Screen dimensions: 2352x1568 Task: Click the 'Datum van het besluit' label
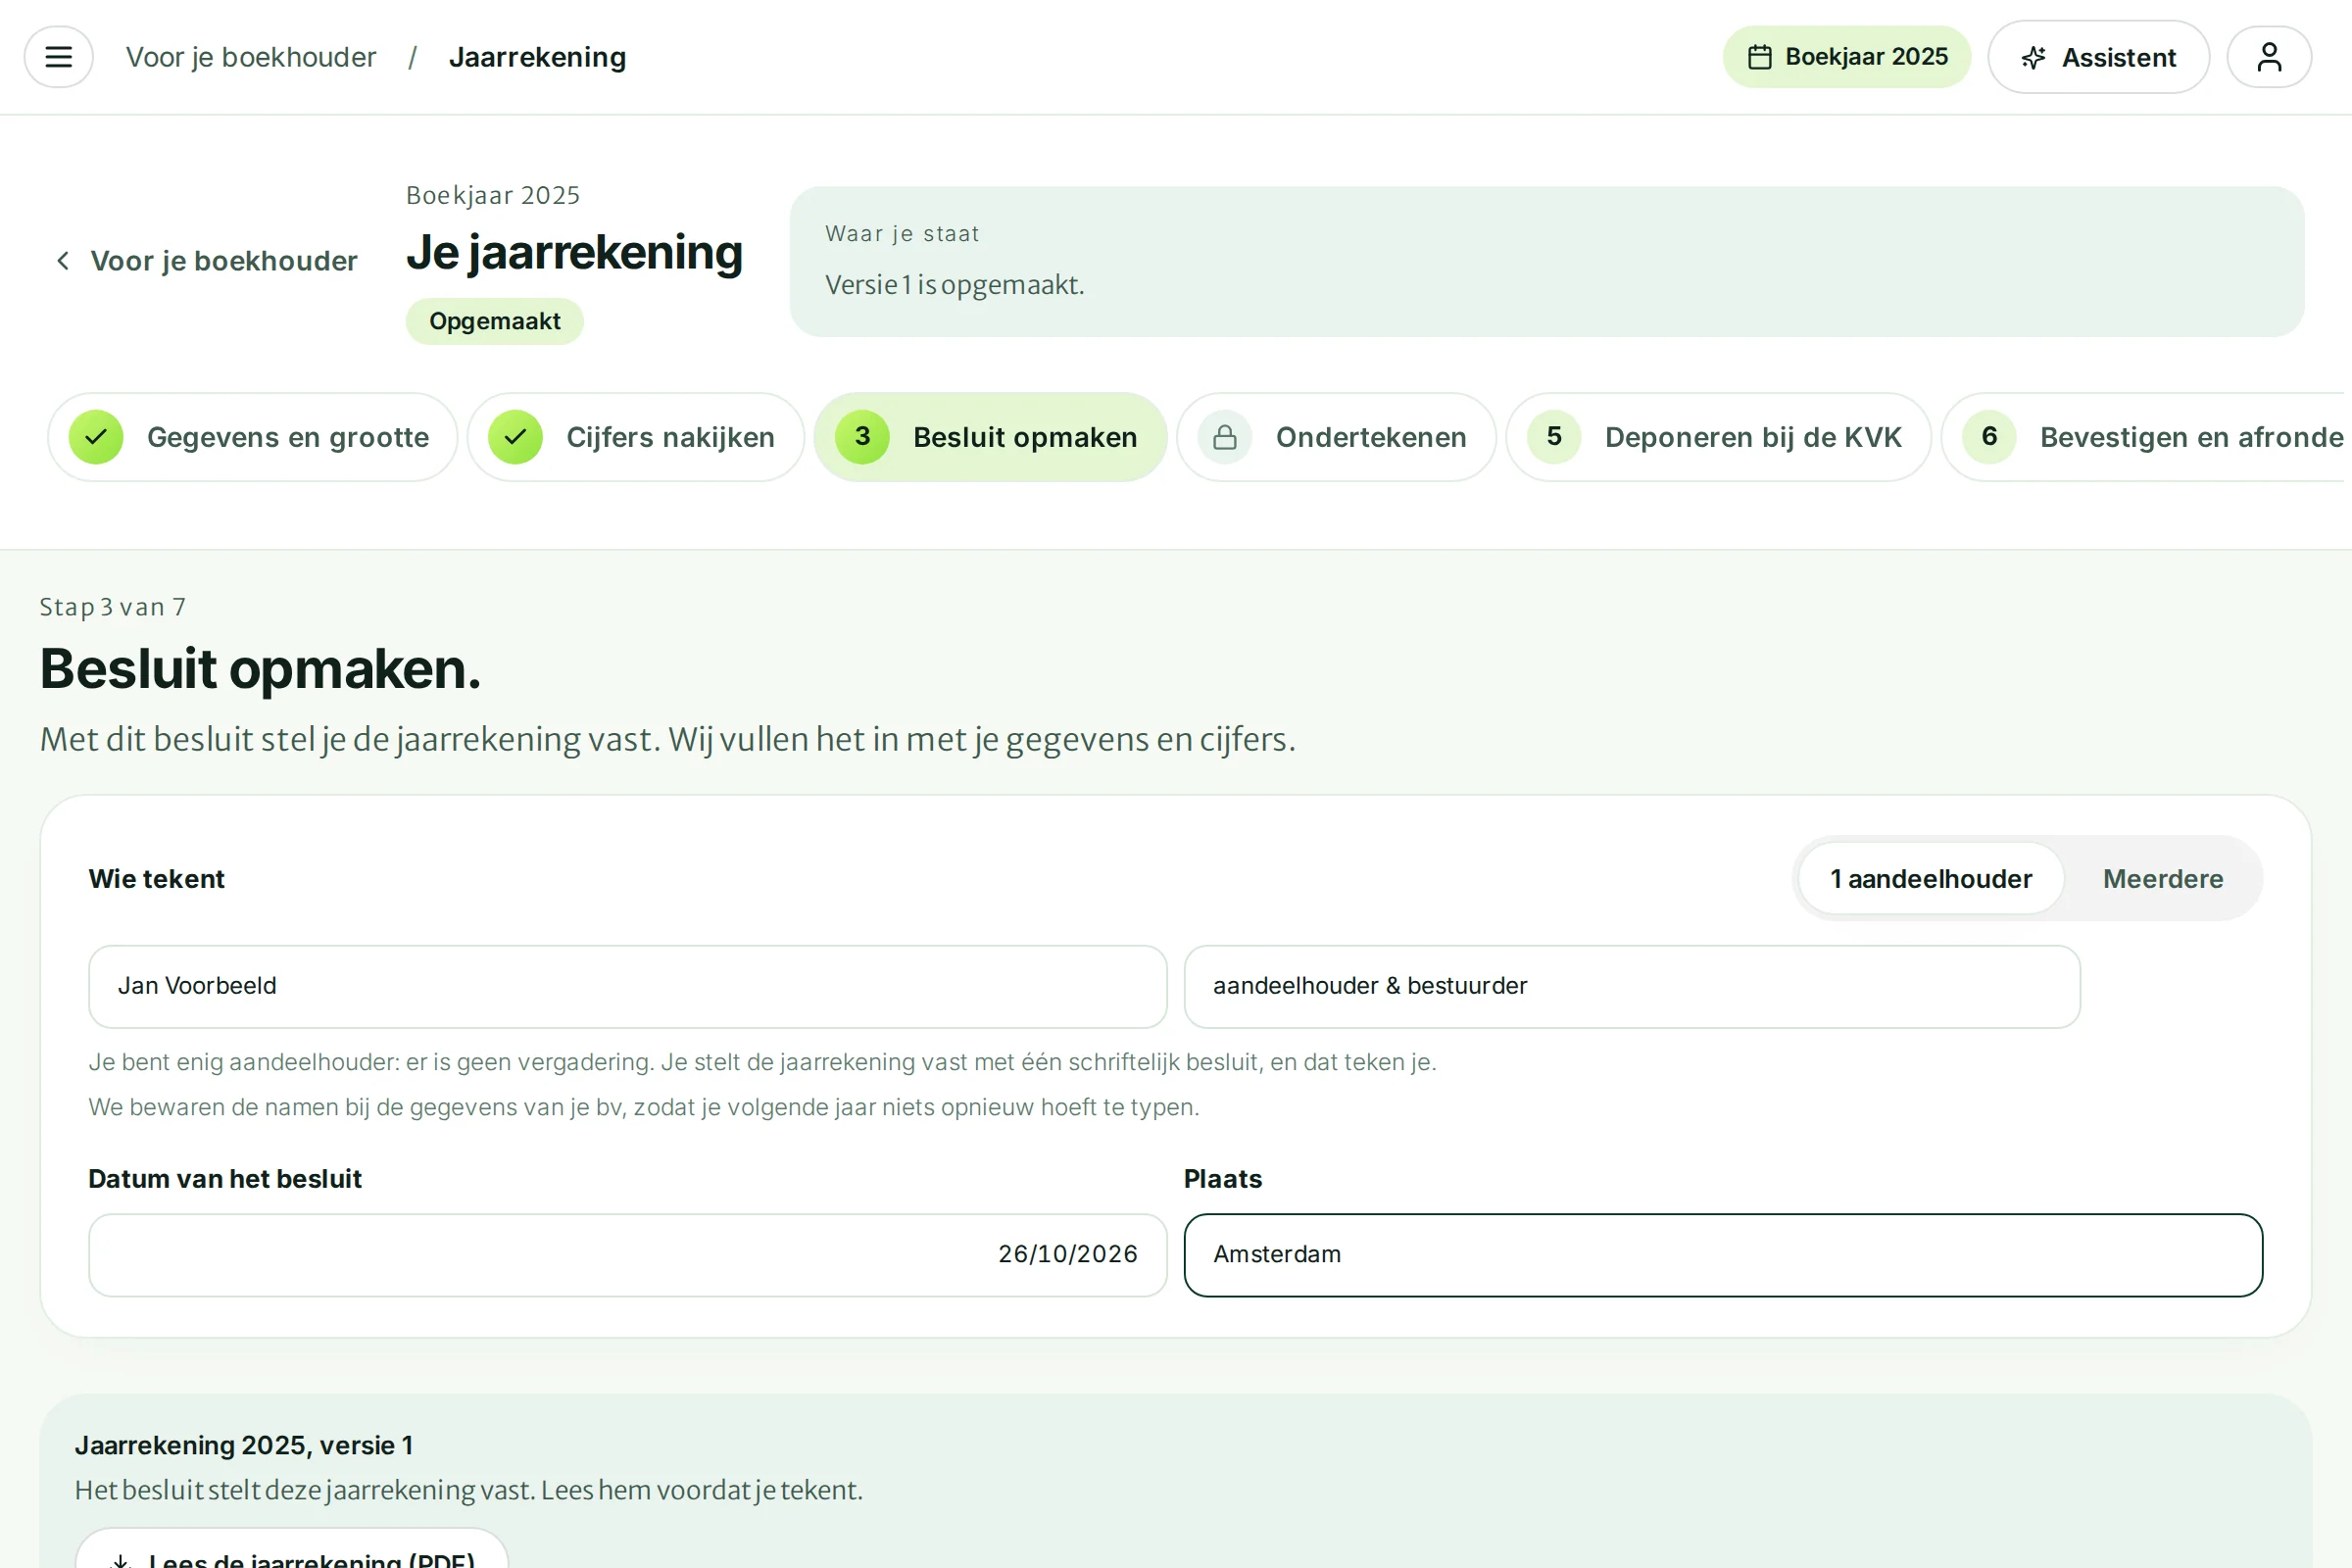[x=225, y=1179]
